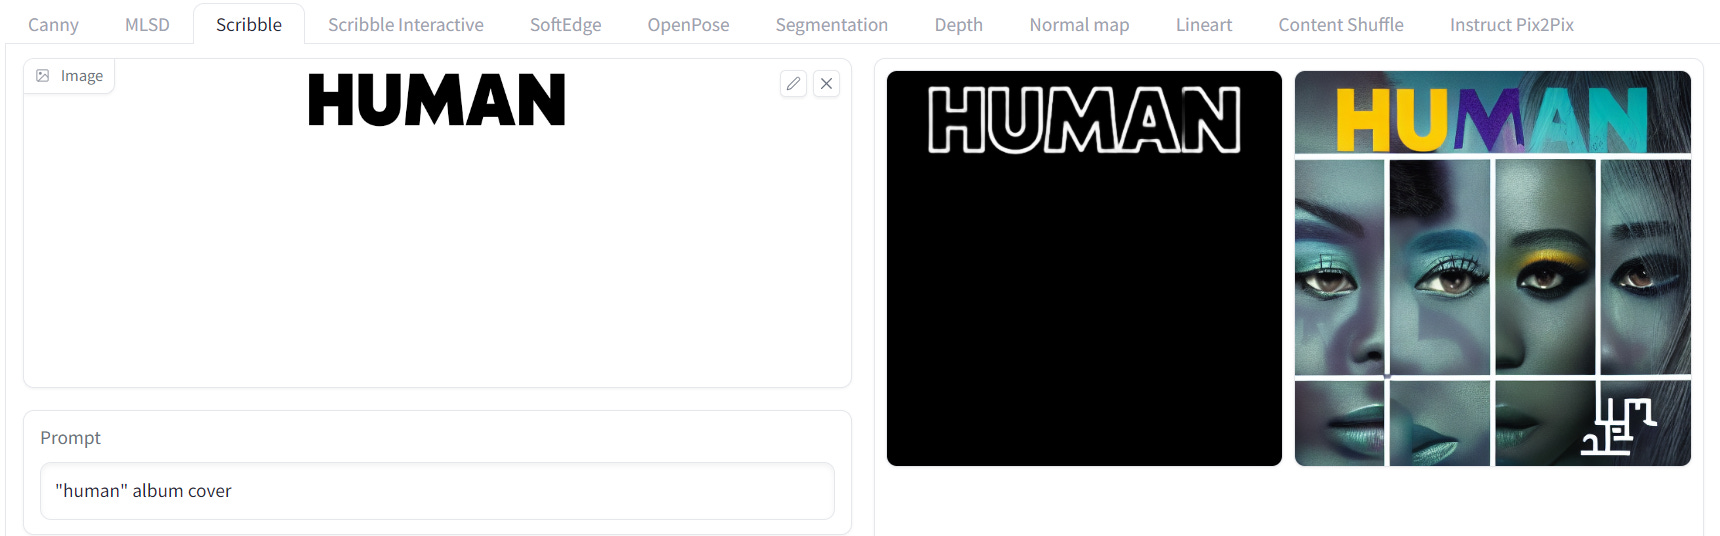
Task: Open the Scribble Interactive tab
Action: pyautogui.click(x=406, y=25)
